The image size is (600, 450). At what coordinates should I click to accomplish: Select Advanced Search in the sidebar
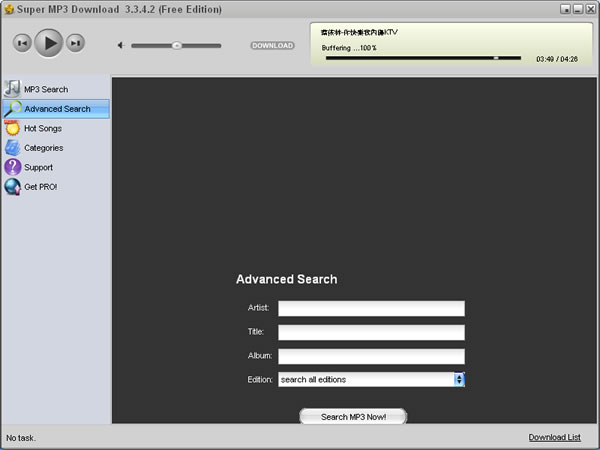[56, 109]
